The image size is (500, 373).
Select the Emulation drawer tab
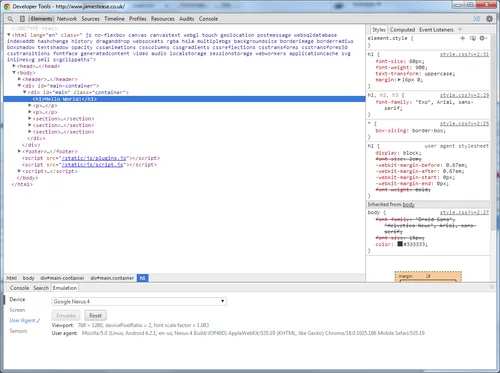click(x=65, y=288)
